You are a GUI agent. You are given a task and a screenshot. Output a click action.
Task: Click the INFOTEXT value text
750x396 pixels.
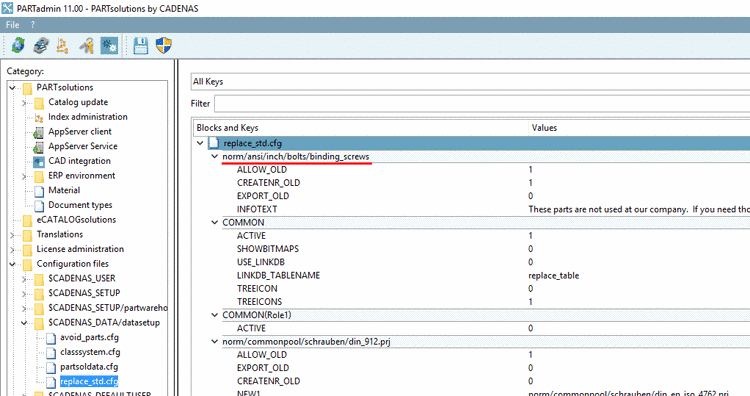pyautogui.click(x=639, y=209)
